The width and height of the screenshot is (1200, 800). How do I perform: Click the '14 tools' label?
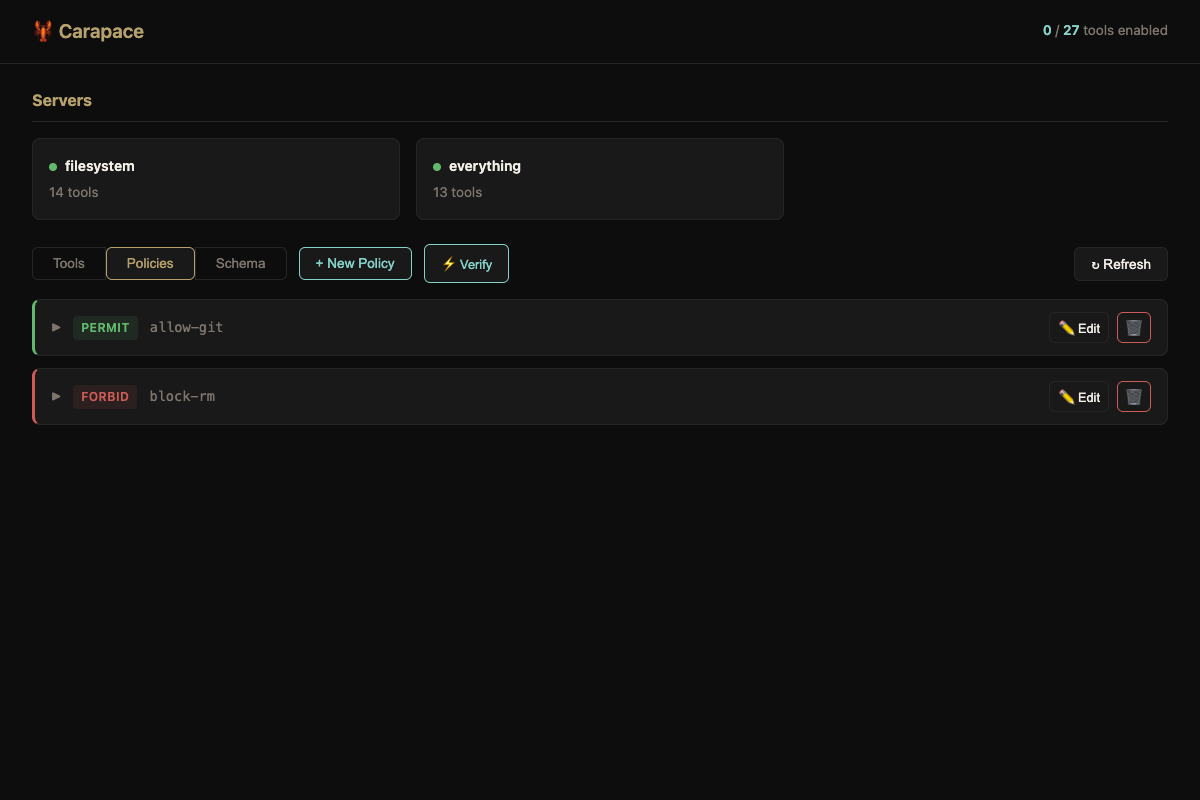[x=74, y=192]
